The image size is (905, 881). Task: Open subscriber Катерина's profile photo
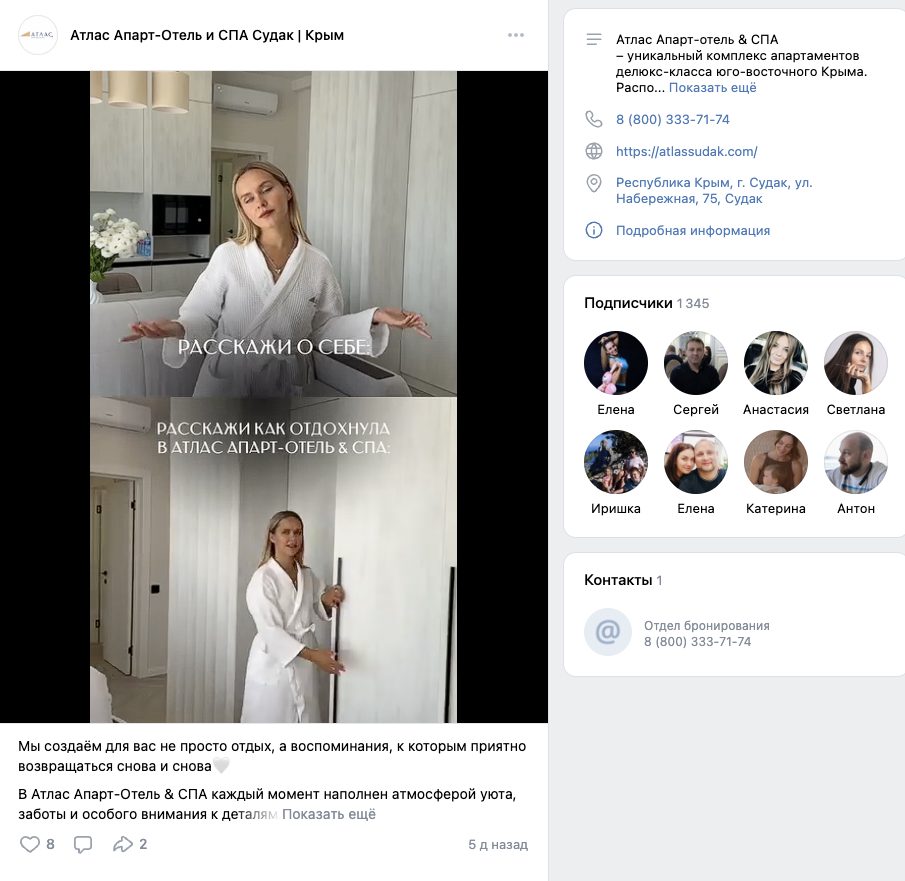coord(776,462)
